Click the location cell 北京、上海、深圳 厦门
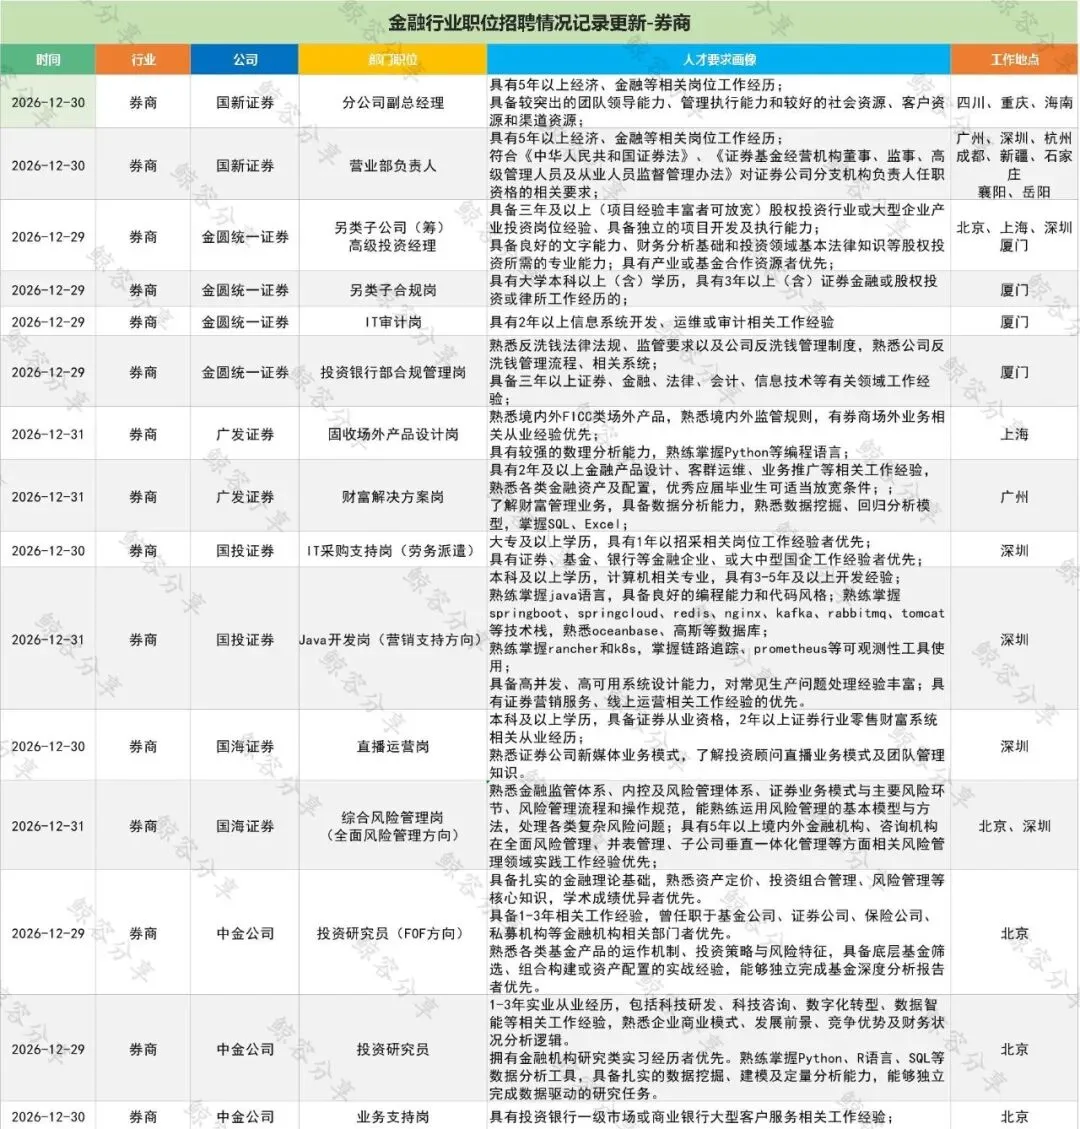1080x1129 pixels. pyautogui.click(x=1014, y=236)
